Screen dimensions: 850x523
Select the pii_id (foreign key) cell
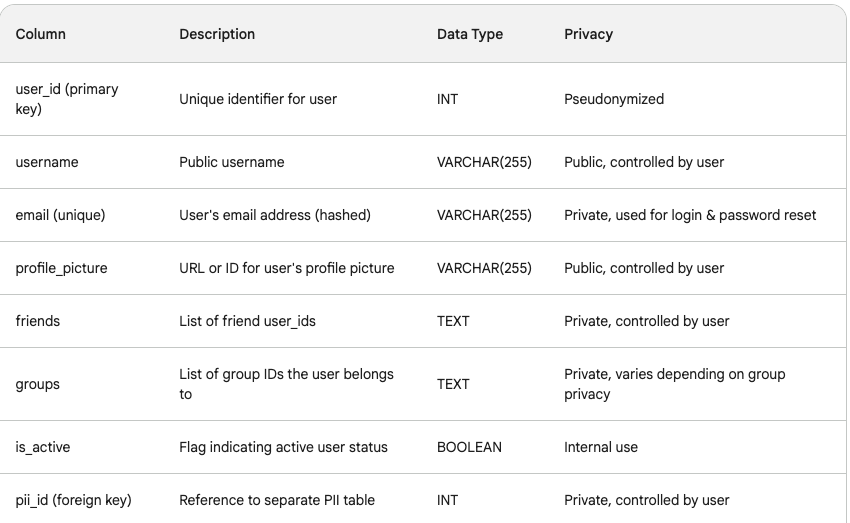[74, 500]
